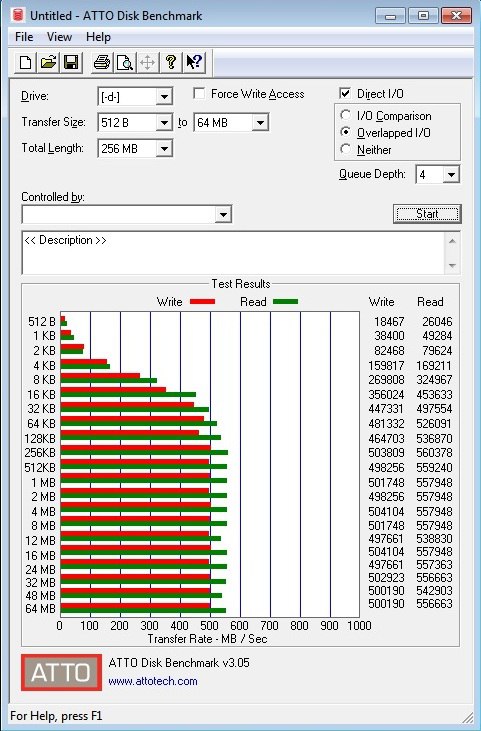Click the 1000 axis label
This screenshot has height=731, width=481.
pyautogui.click(x=359, y=626)
